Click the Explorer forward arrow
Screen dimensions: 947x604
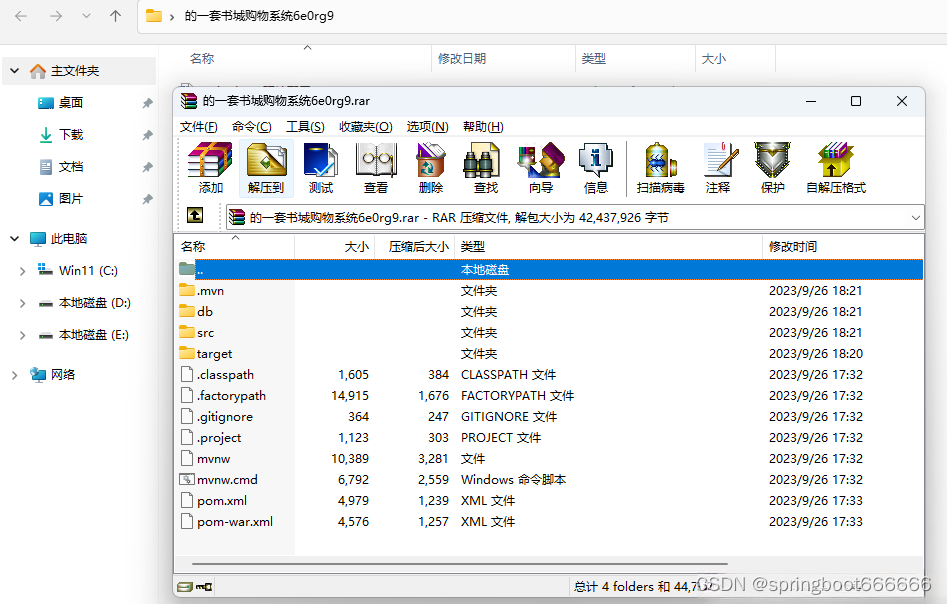coord(56,16)
